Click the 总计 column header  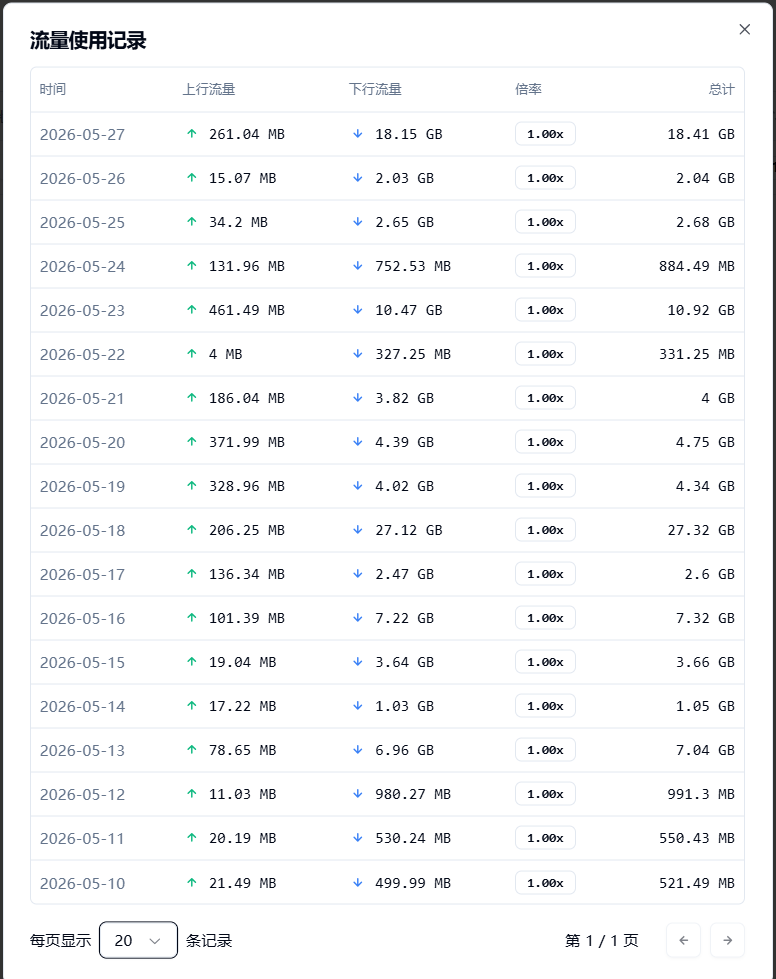pos(722,89)
